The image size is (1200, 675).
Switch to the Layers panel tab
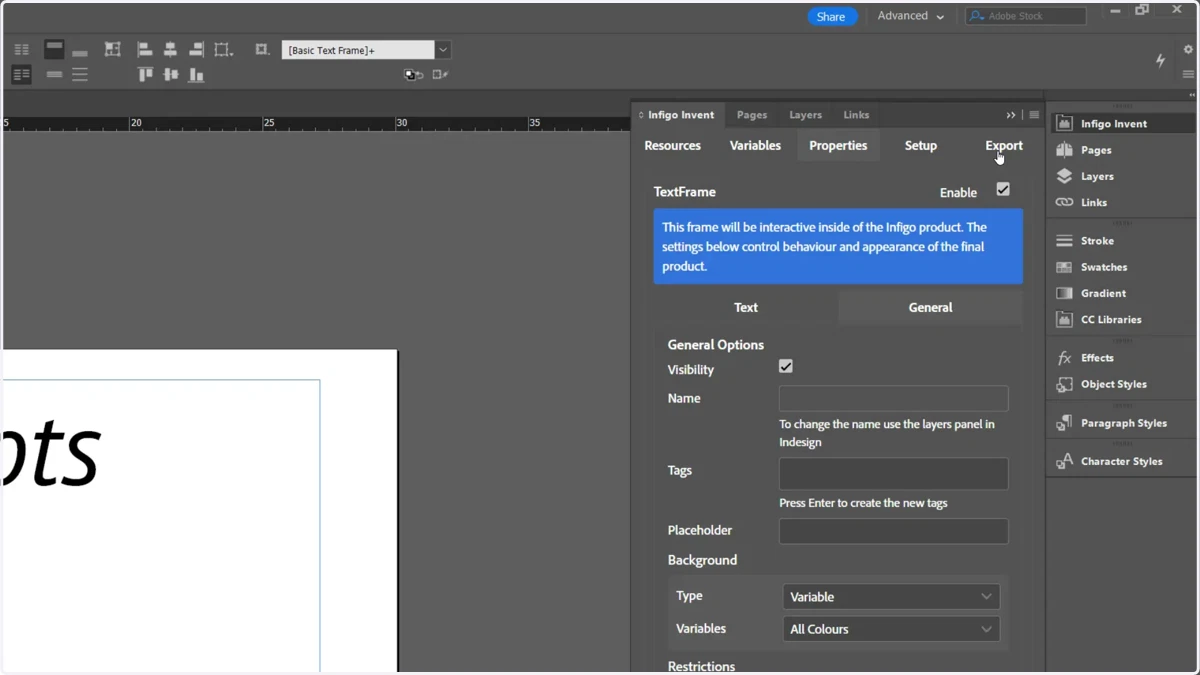click(805, 115)
